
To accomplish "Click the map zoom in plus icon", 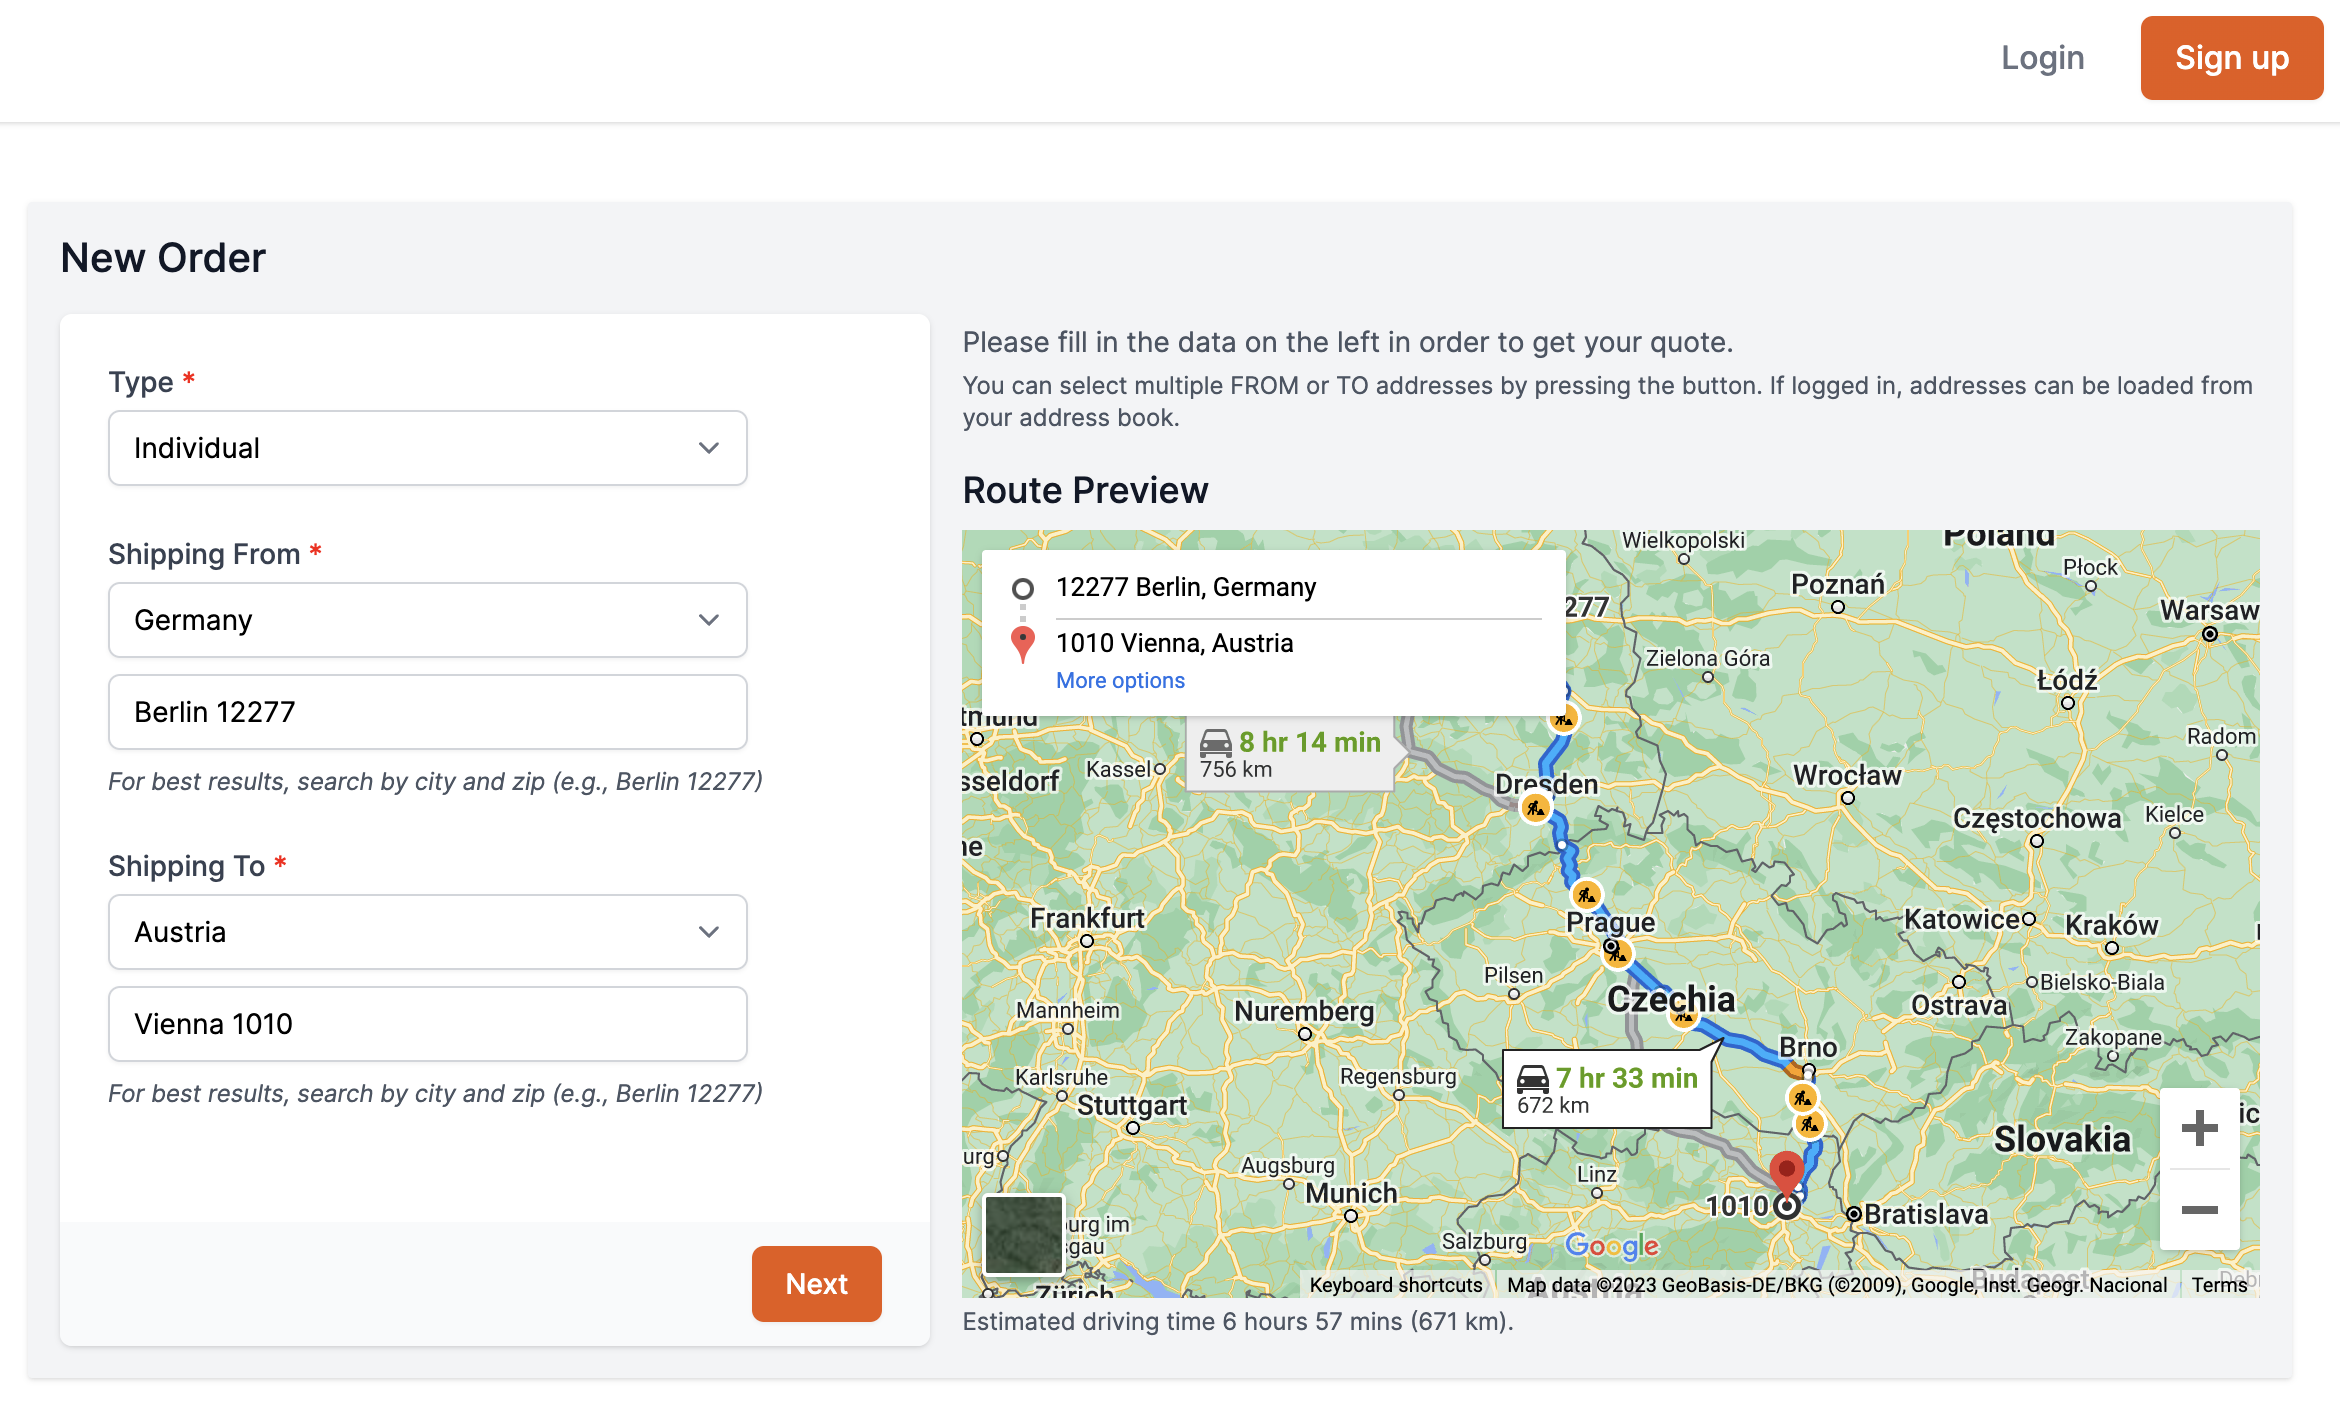I will pos(2199,1128).
